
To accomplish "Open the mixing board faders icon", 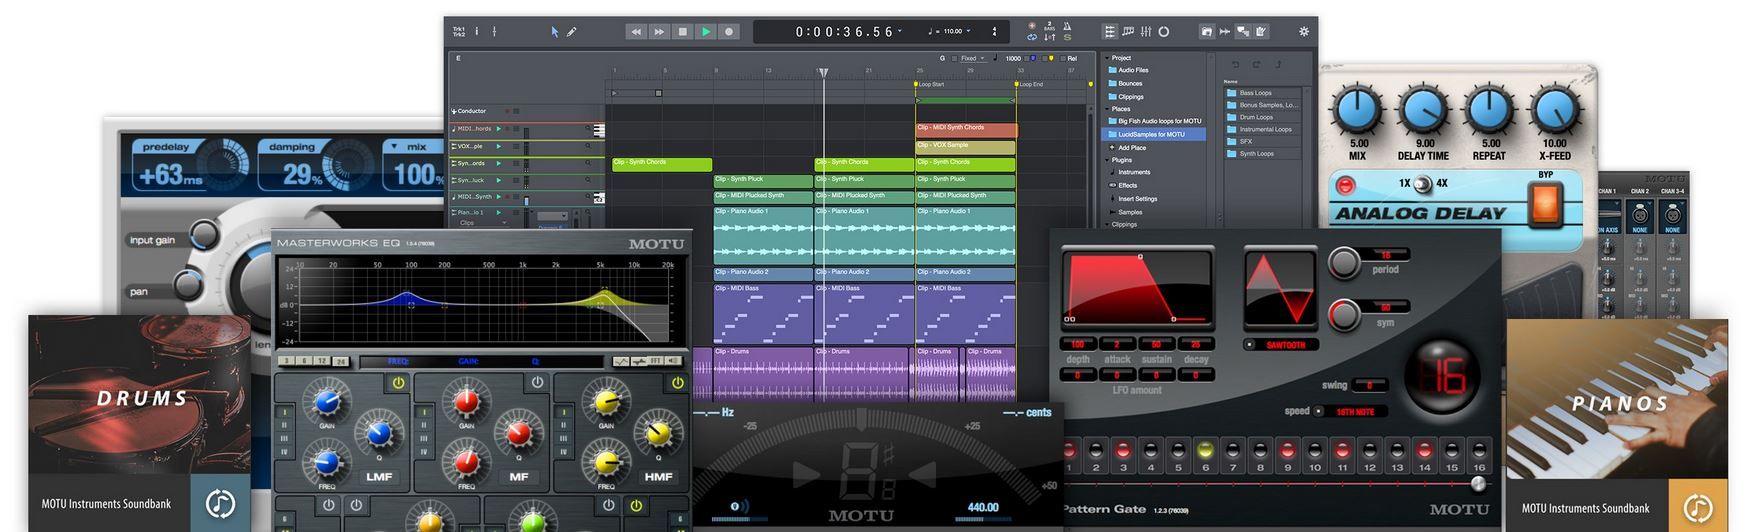I will [x=1146, y=32].
